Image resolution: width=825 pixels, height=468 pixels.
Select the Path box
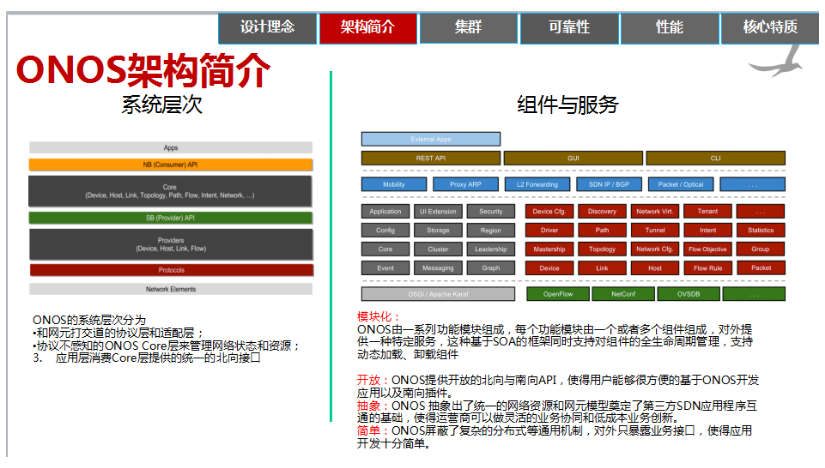[x=602, y=230]
